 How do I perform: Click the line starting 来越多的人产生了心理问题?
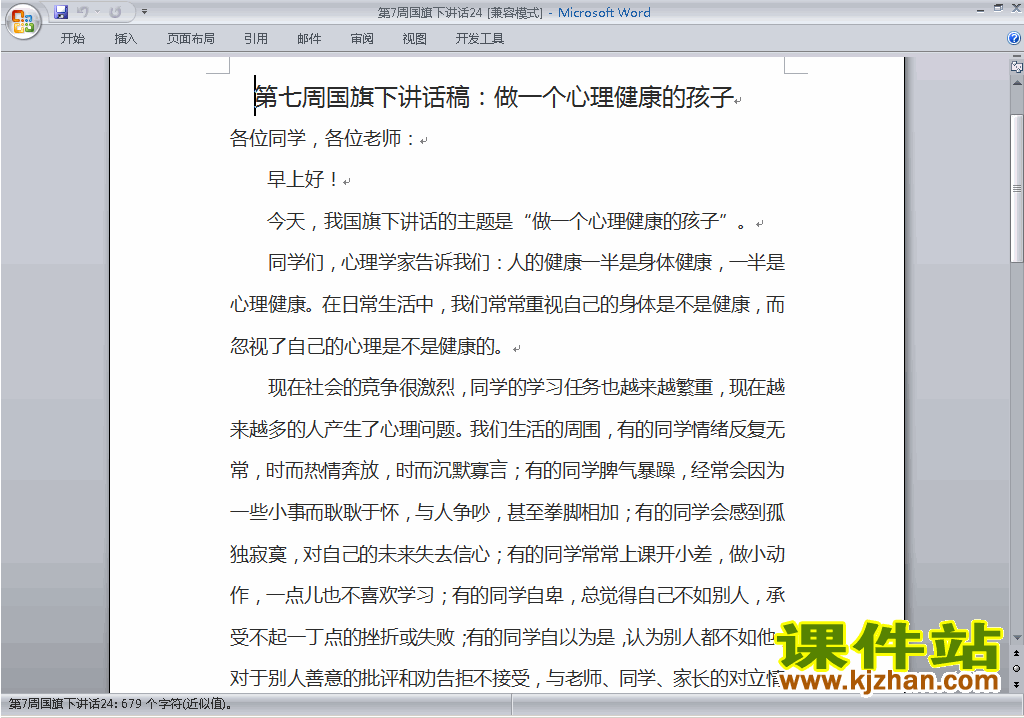tap(507, 429)
